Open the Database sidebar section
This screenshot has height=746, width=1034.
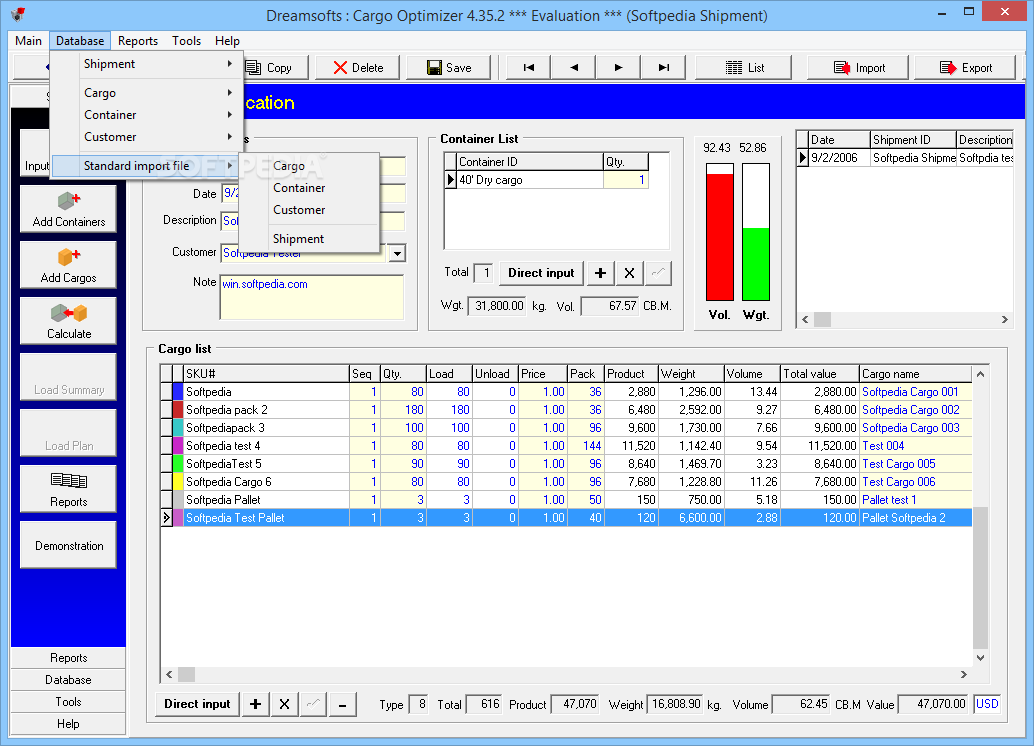click(x=69, y=680)
